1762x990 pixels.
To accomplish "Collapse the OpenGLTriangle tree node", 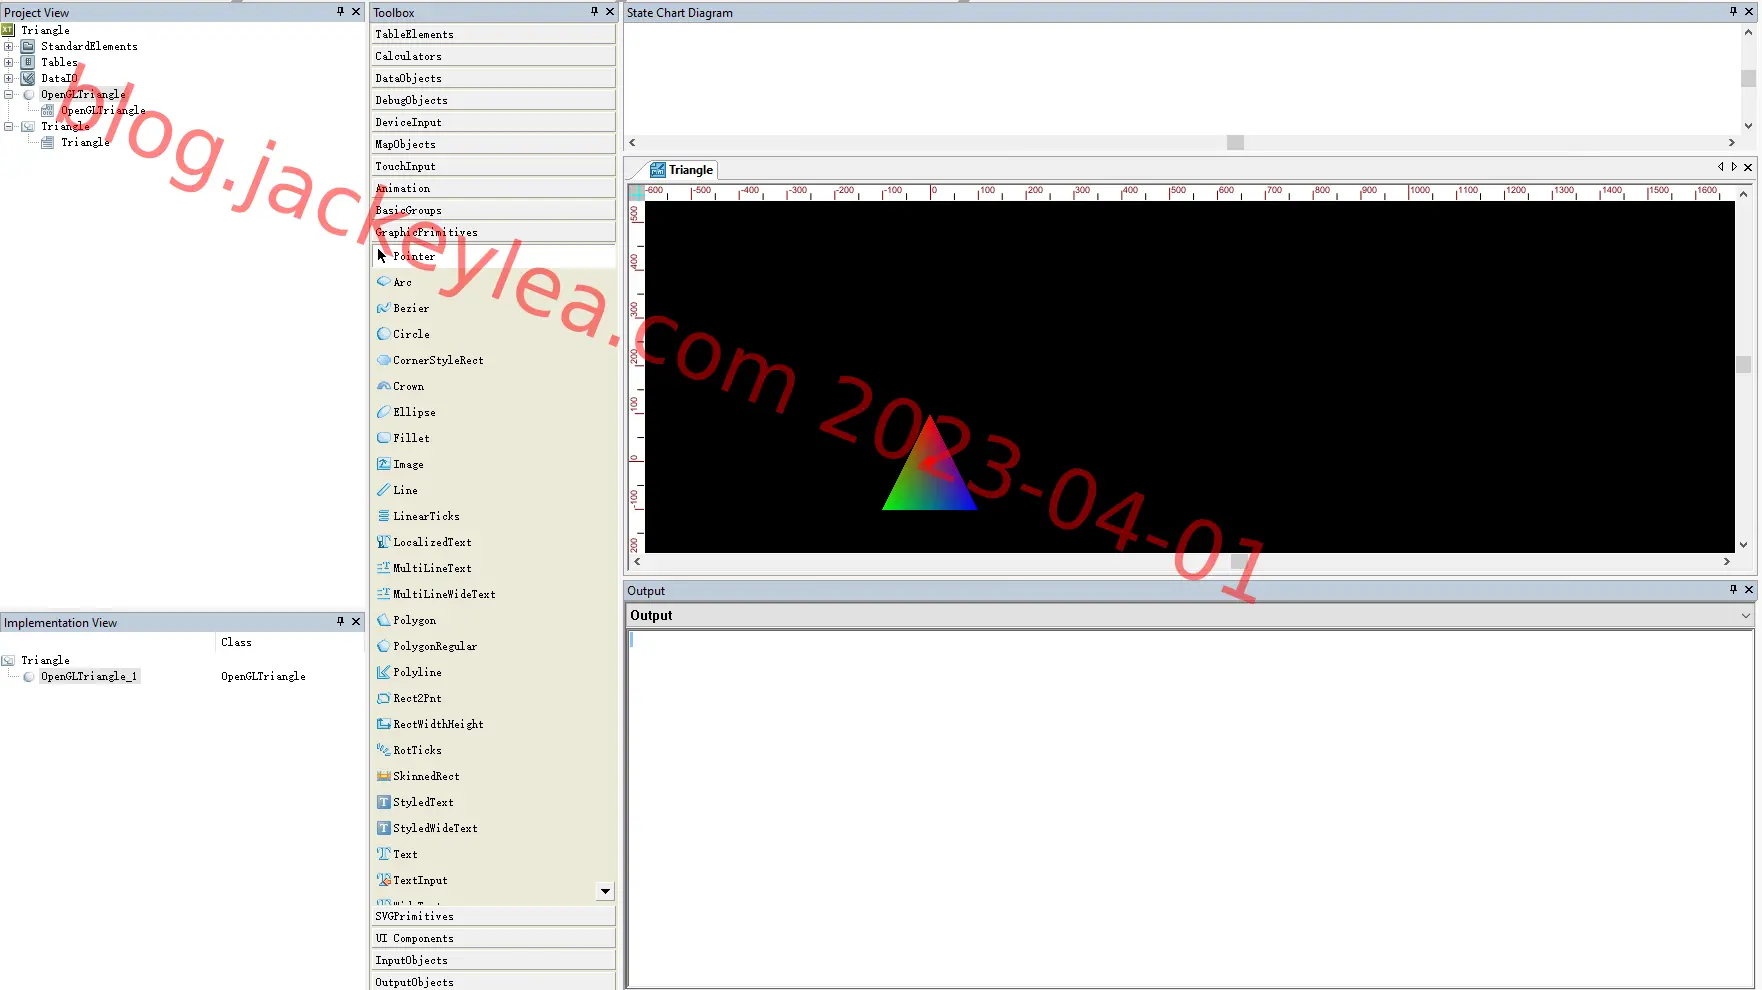I will pyautogui.click(x=9, y=94).
